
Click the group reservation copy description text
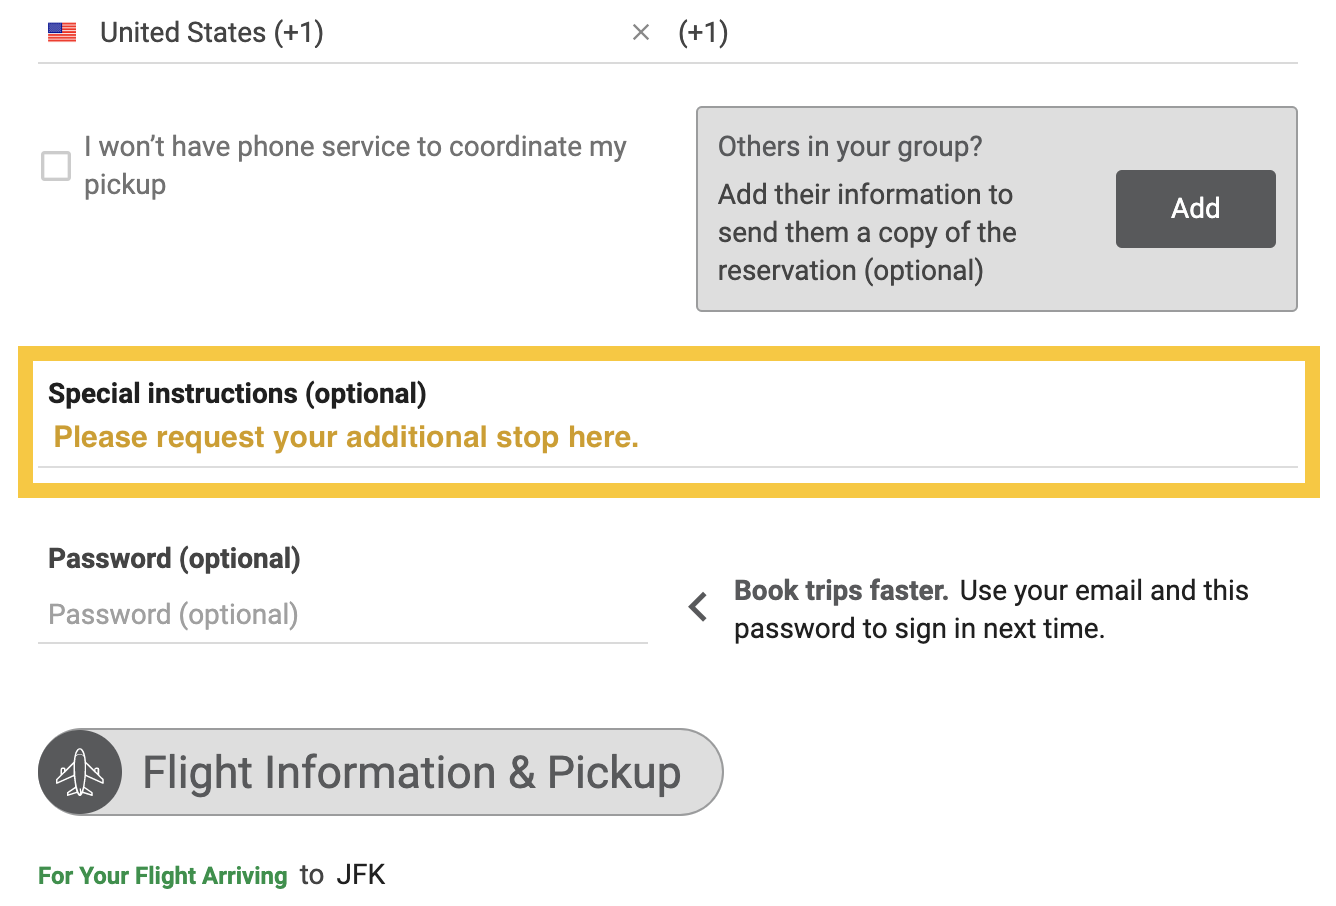(866, 232)
